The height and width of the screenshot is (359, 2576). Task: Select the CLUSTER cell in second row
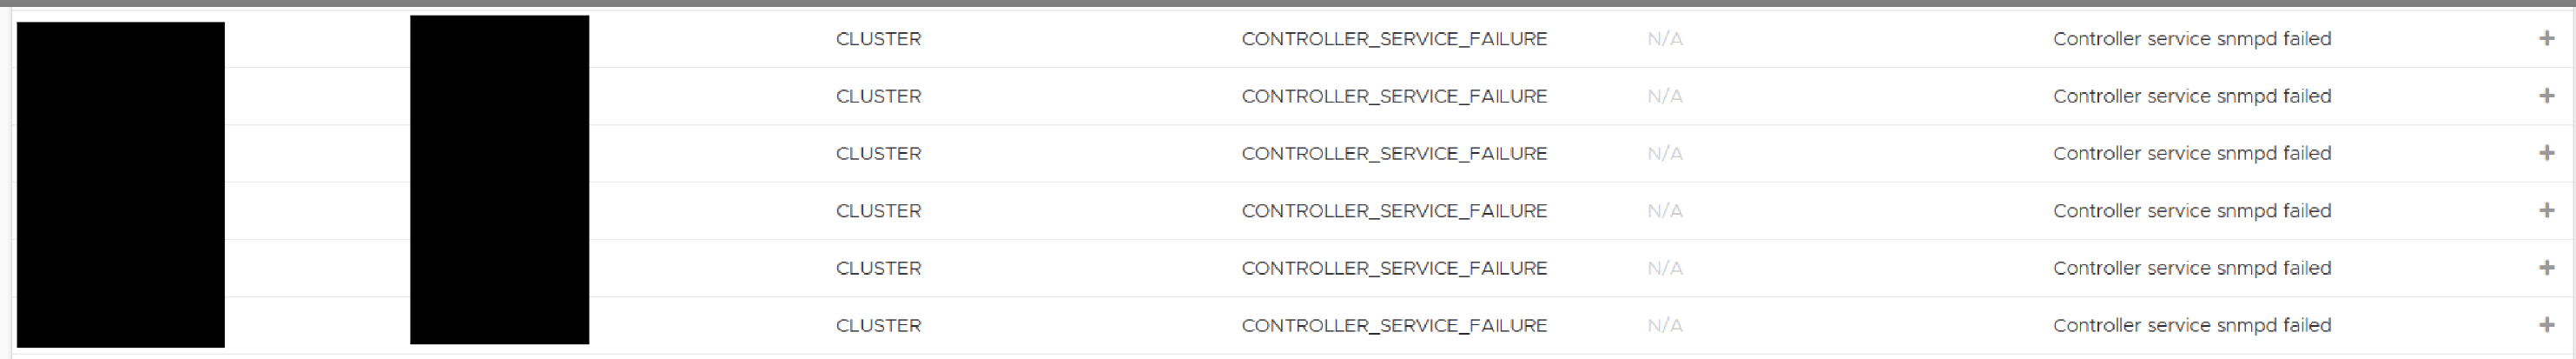coord(878,96)
